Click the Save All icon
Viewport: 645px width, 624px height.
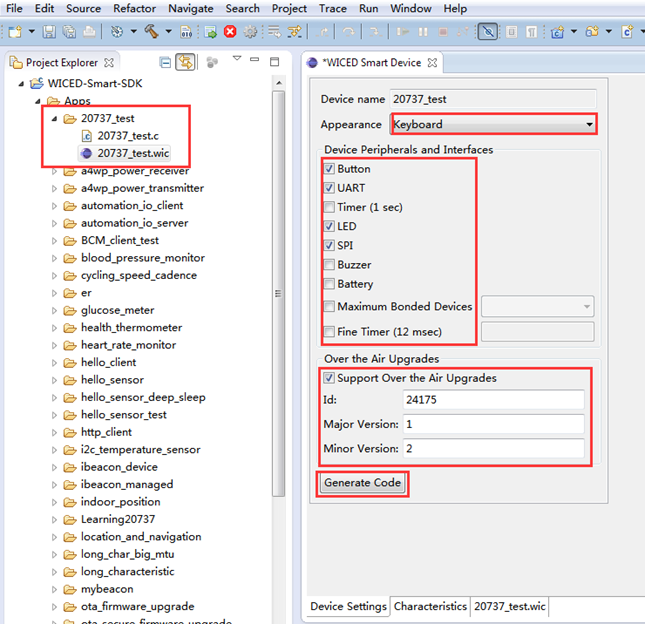point(69,32)
